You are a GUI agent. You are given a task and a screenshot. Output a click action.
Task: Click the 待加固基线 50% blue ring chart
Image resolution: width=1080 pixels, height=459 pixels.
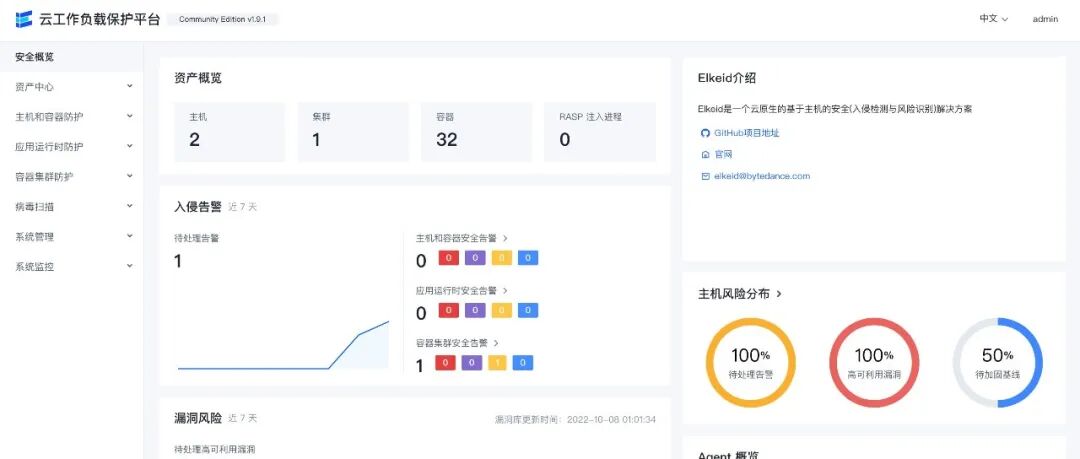tap(997, 363)
